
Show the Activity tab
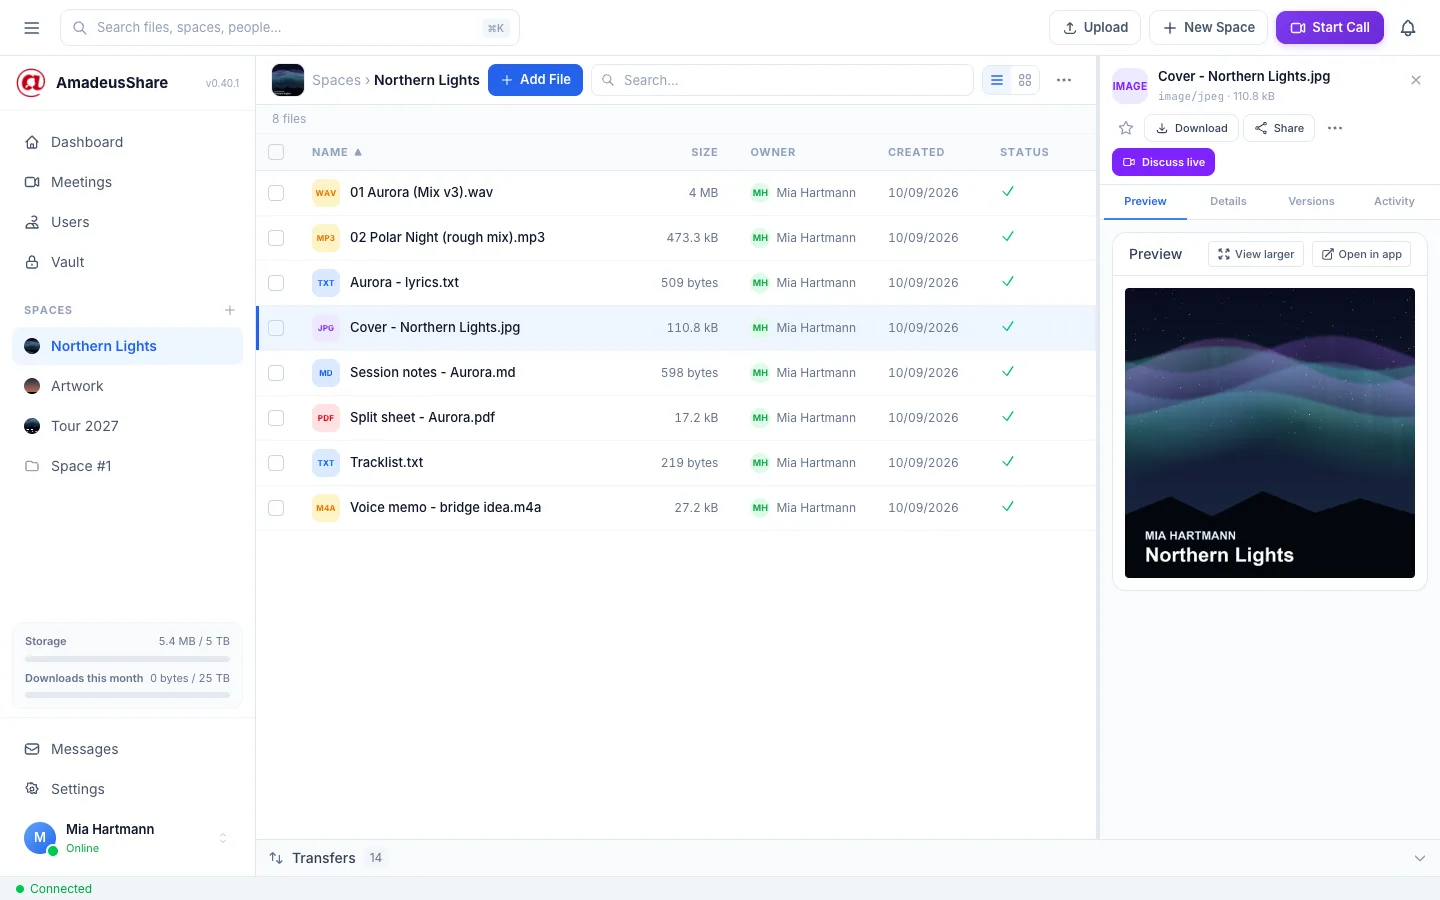1394,201
